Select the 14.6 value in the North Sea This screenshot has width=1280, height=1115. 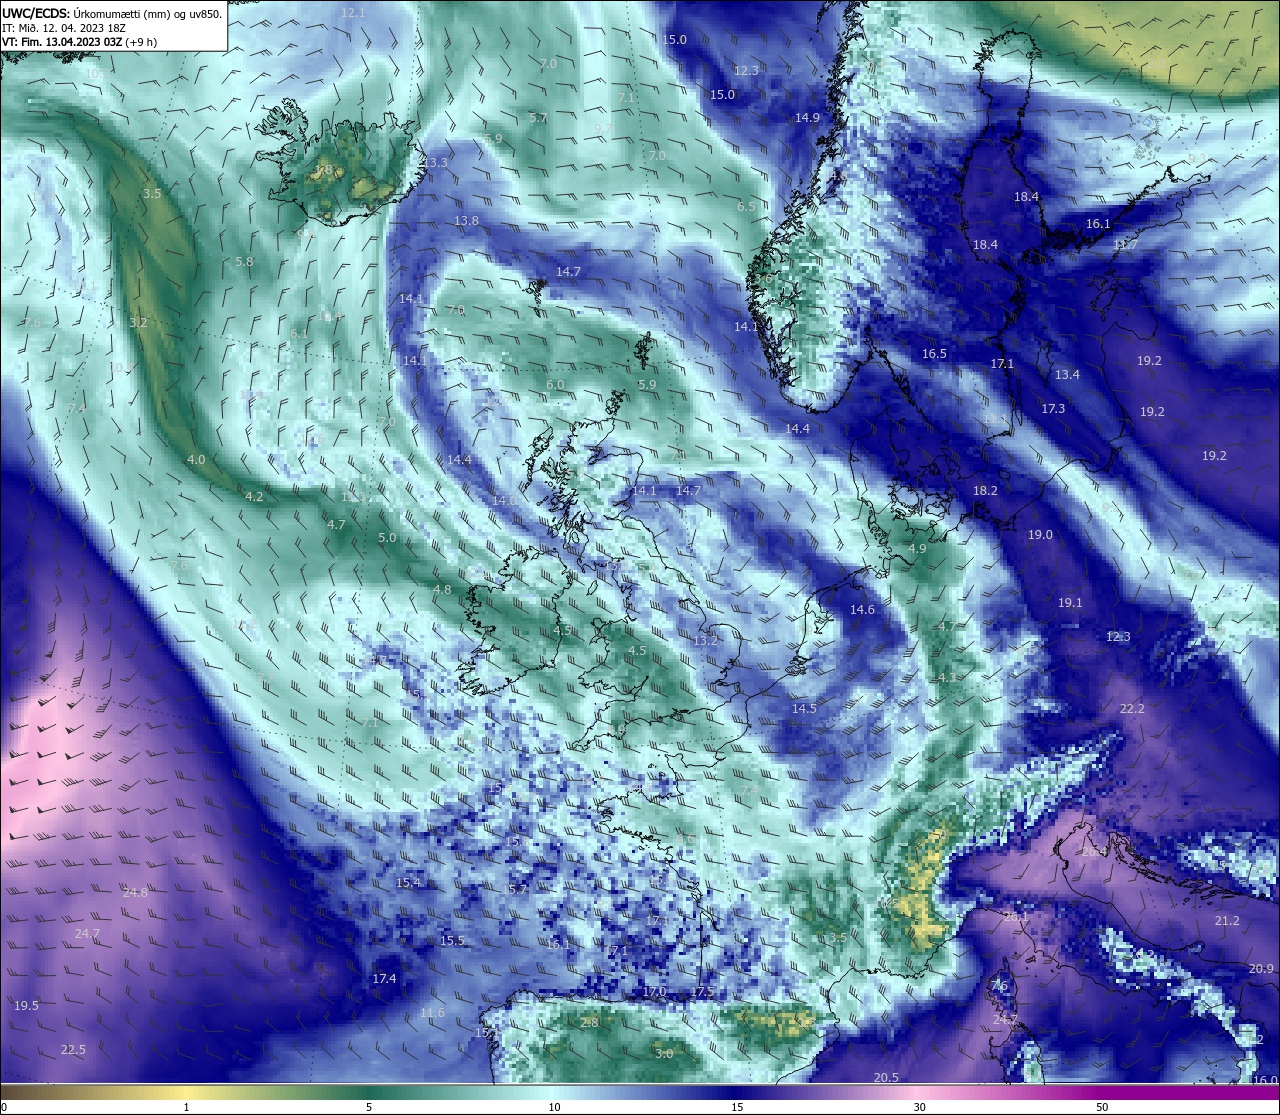point(862,609)
